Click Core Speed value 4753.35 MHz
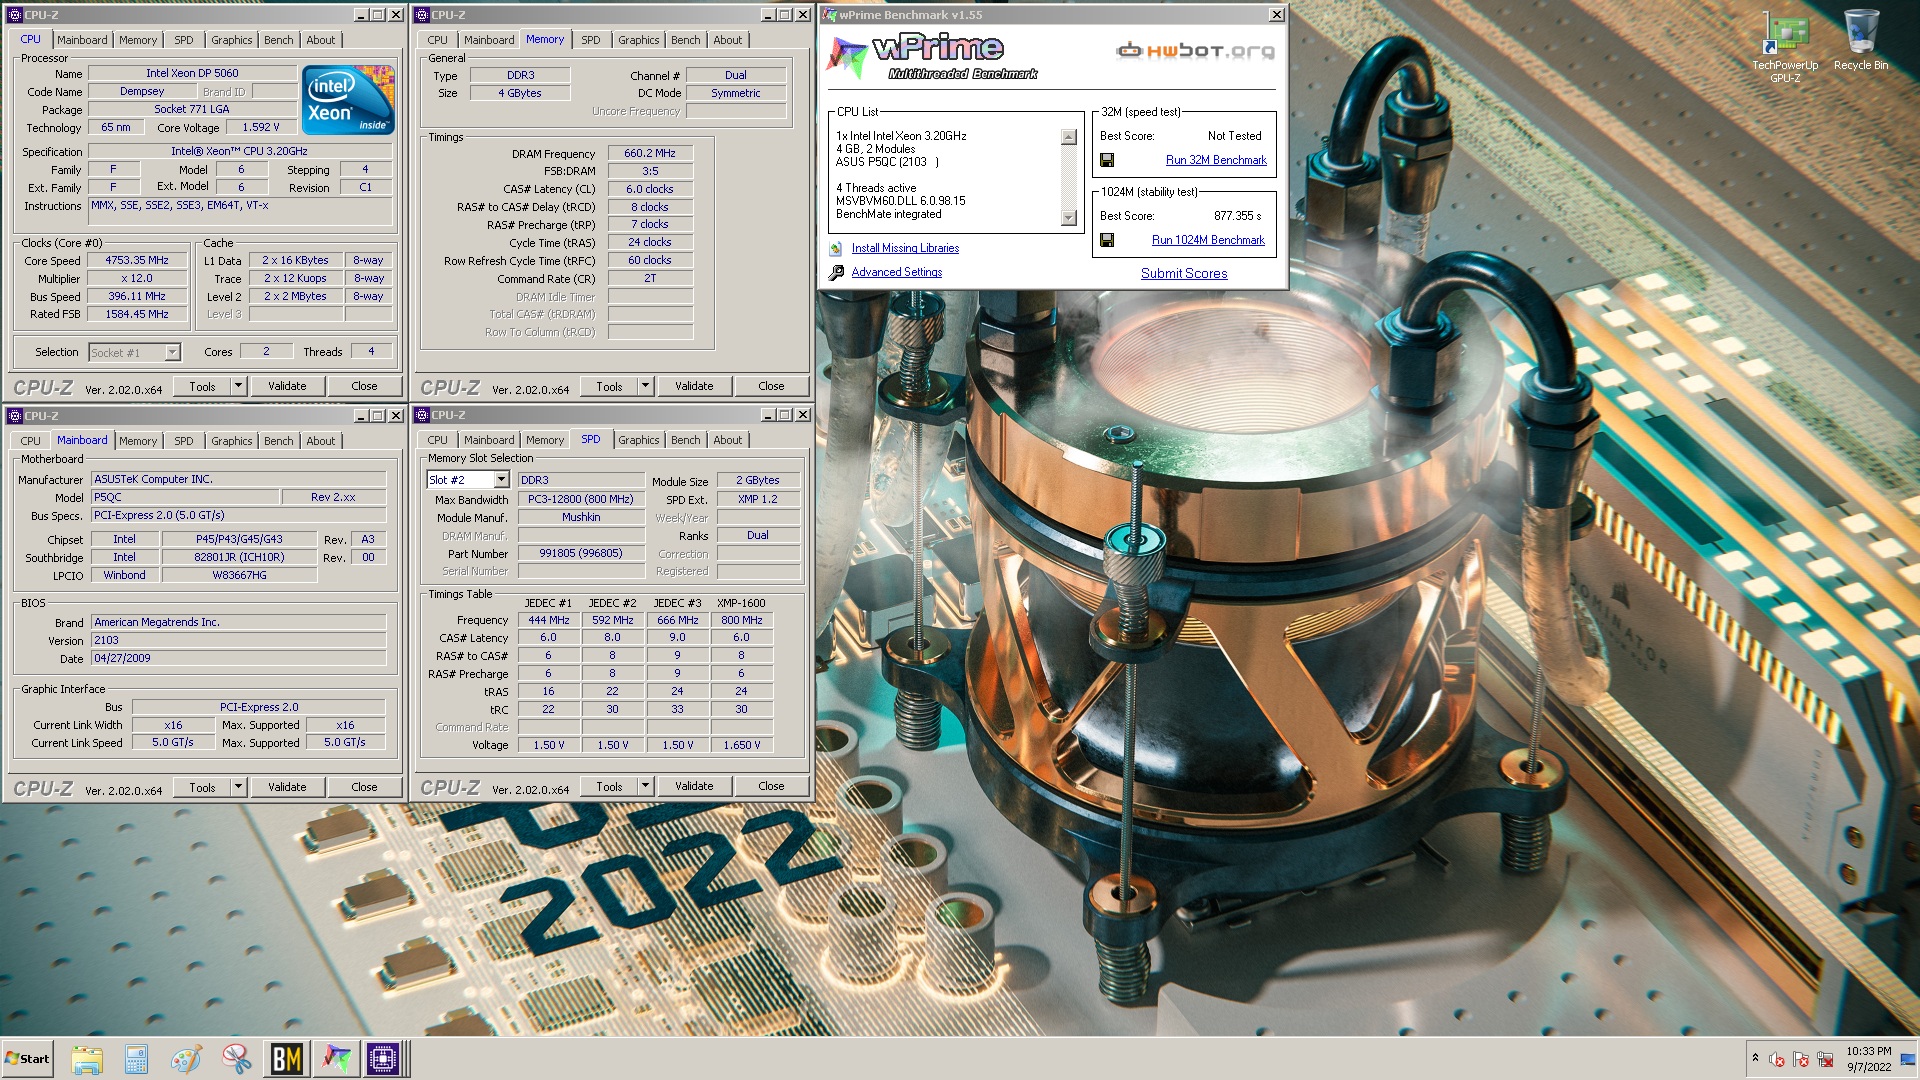This screenshot has height=1080, width=1920. point(137,260)
